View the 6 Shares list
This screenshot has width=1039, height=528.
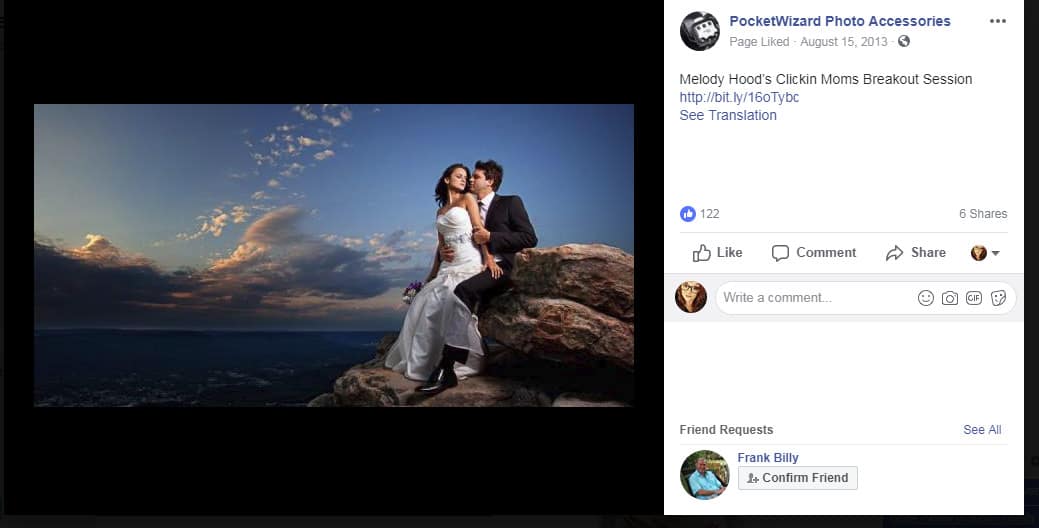point(982,214)
